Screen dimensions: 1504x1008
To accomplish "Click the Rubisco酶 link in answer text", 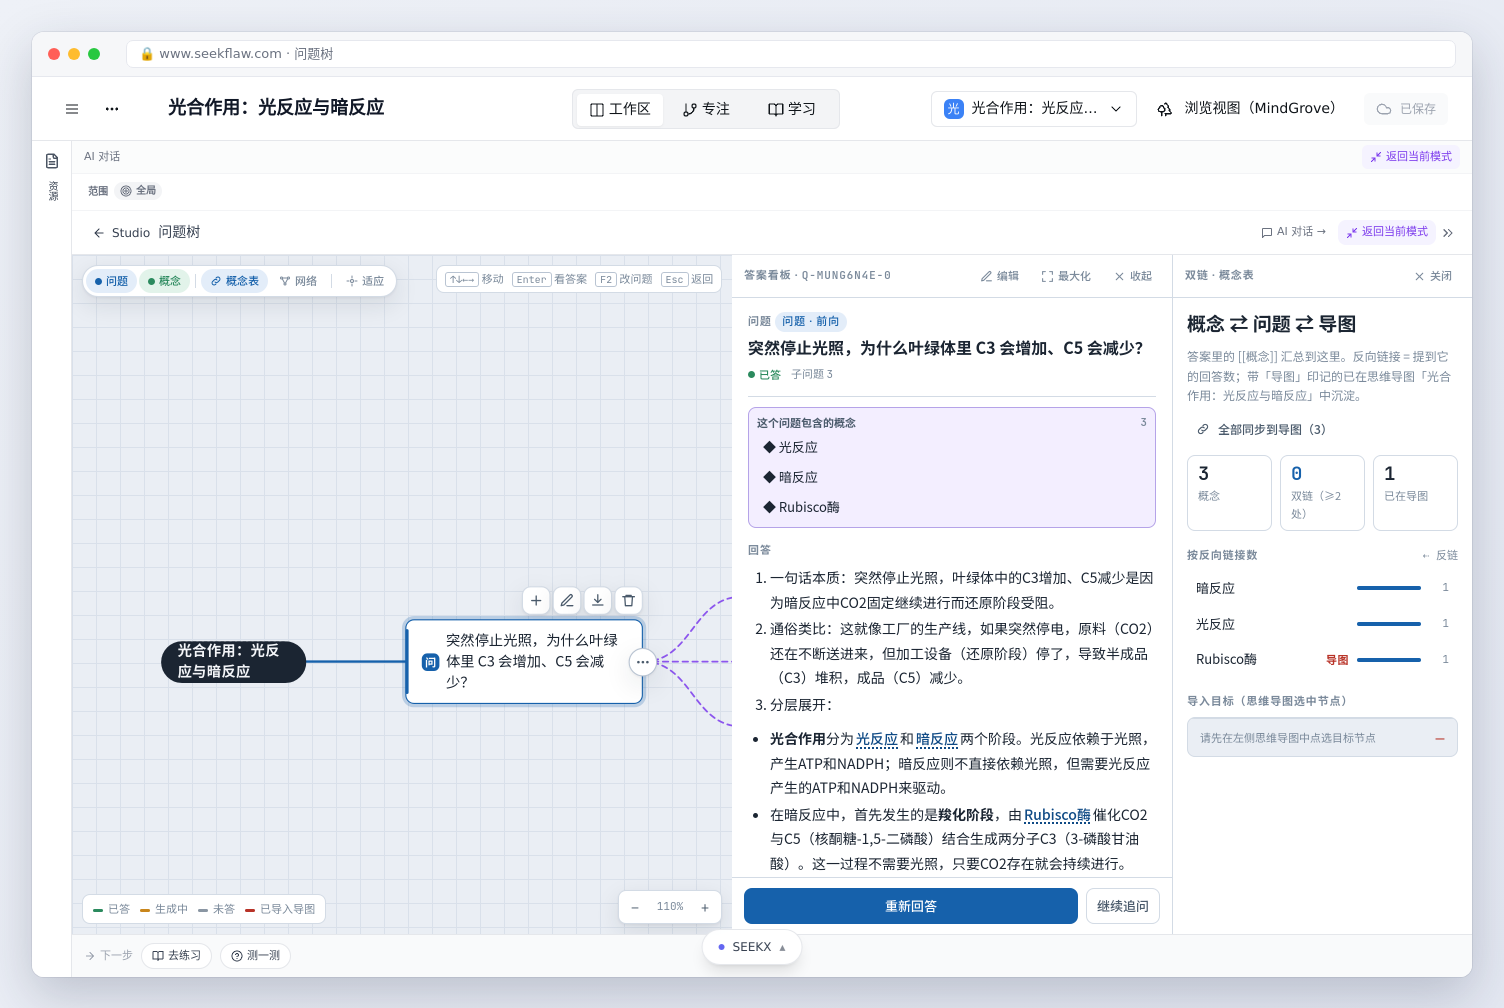I will click(1057, 815).
